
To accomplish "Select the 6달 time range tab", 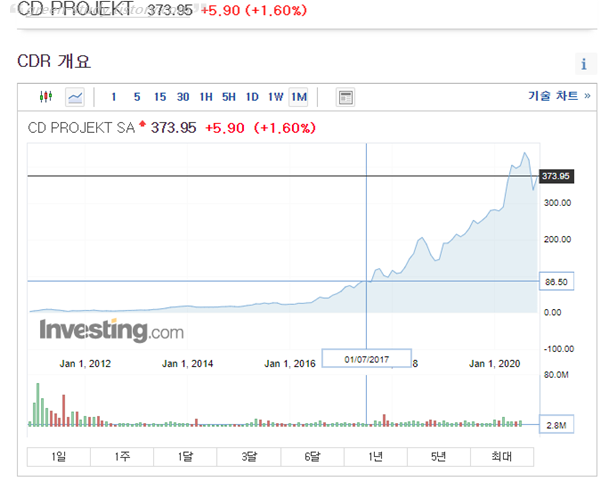I will click(x=312, y=457).
